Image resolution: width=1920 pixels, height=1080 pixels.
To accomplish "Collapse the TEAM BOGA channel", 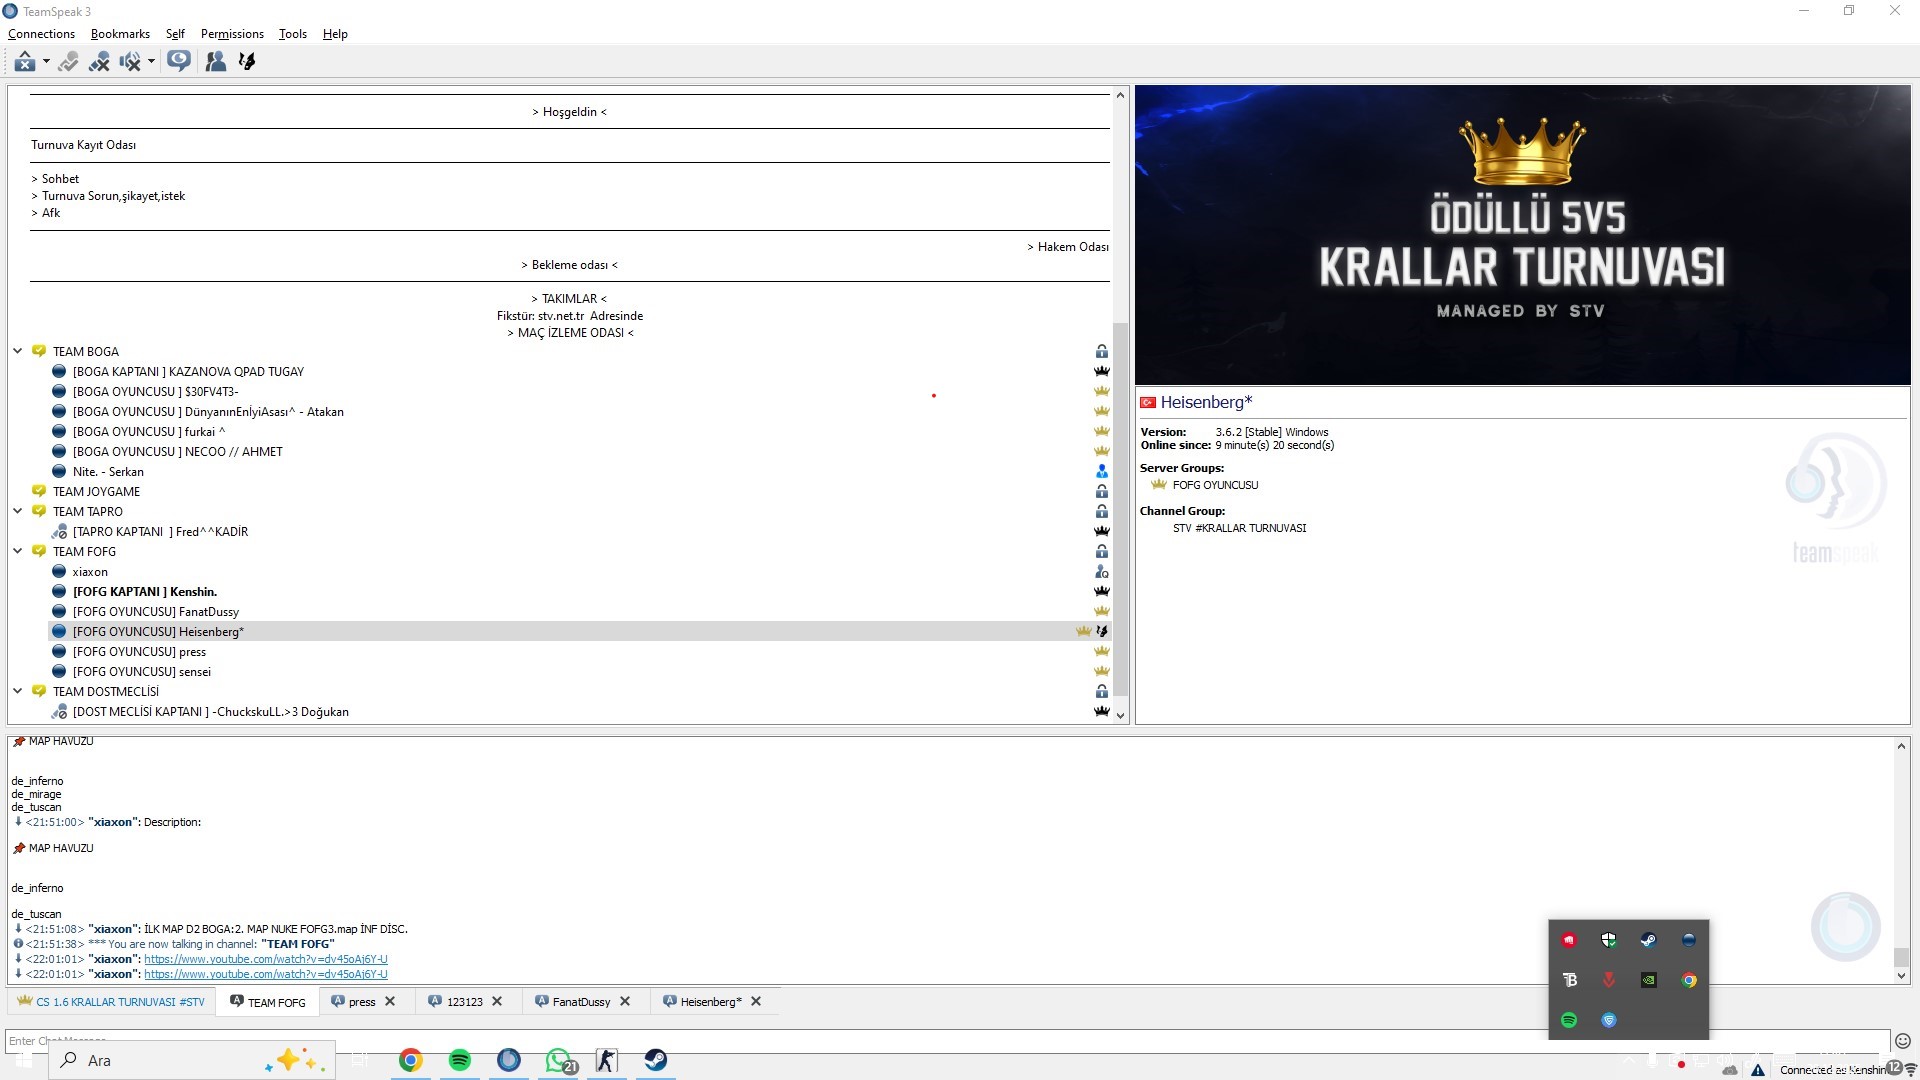I will click(x=18, y=351).
